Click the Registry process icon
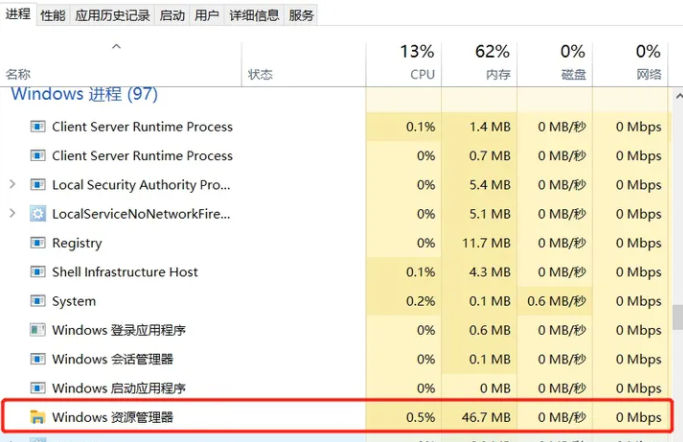683x442 pixels. tap(37, 243)
